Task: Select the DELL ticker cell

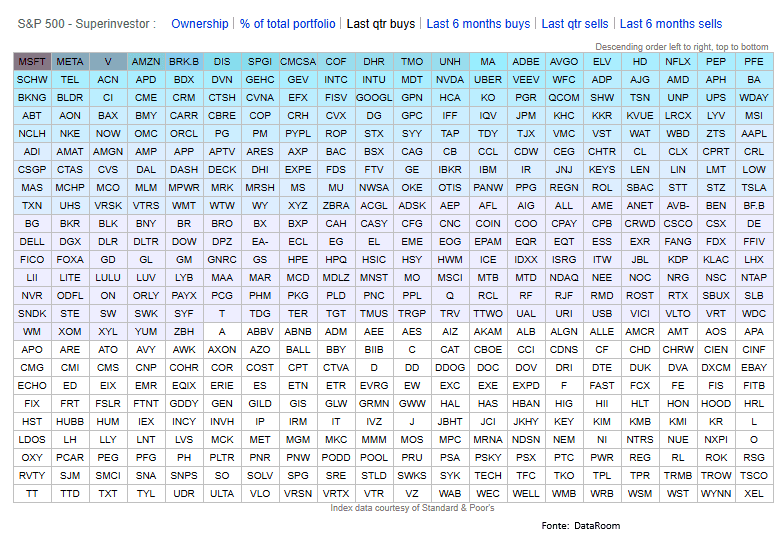Action: 32,242
